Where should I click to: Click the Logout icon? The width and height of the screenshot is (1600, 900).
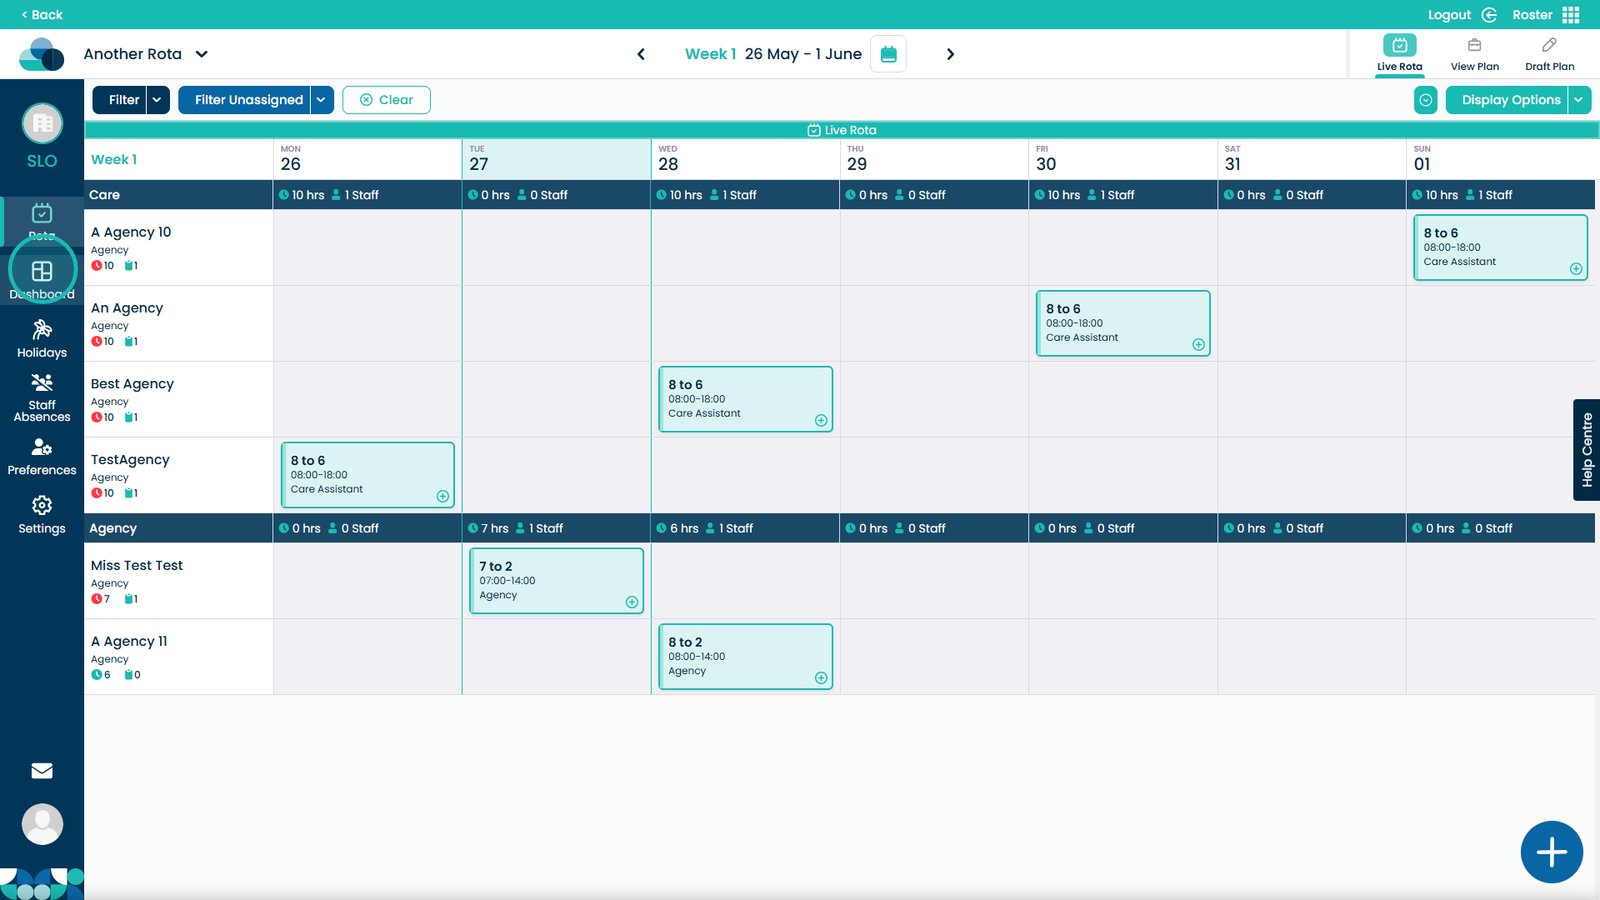coord(1489,15)
